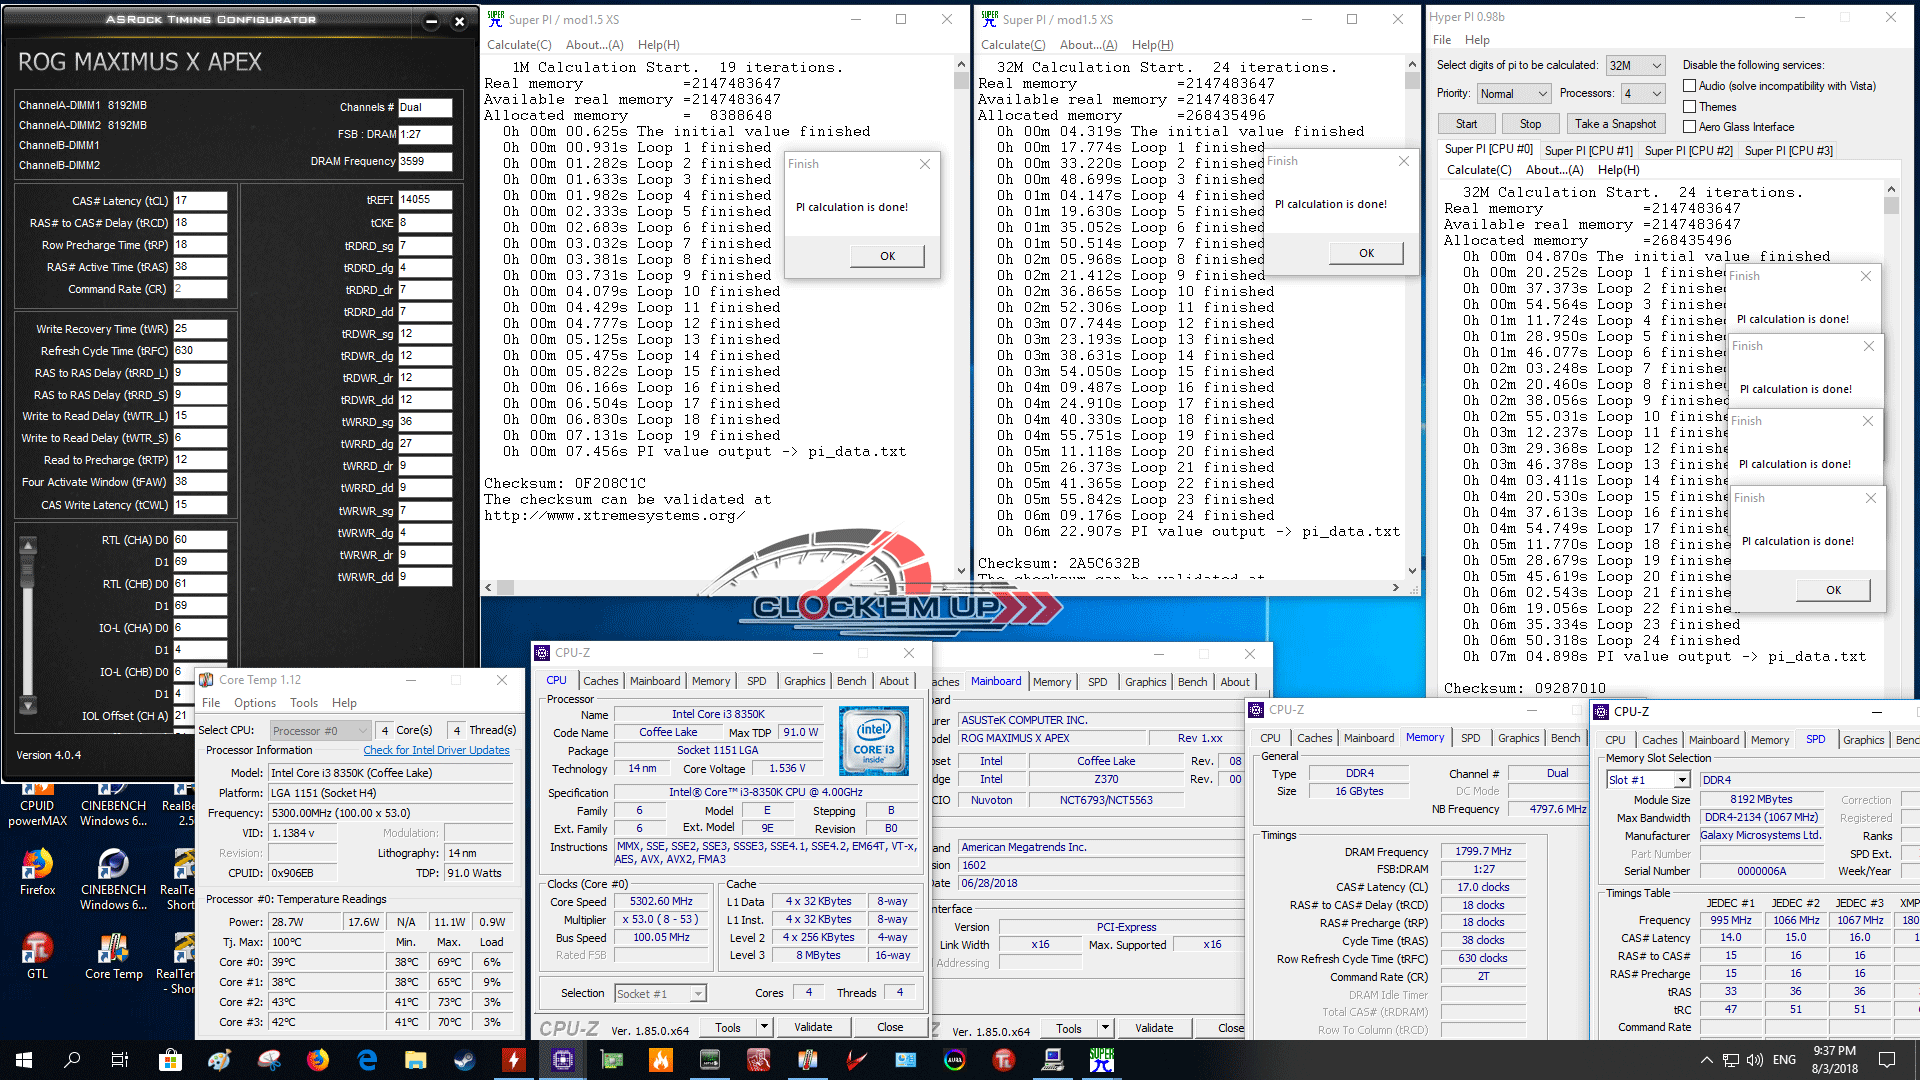Switch to Super PI via taskbar icon
Screen dimensions: 1920x1080
coord(1102,1060)
